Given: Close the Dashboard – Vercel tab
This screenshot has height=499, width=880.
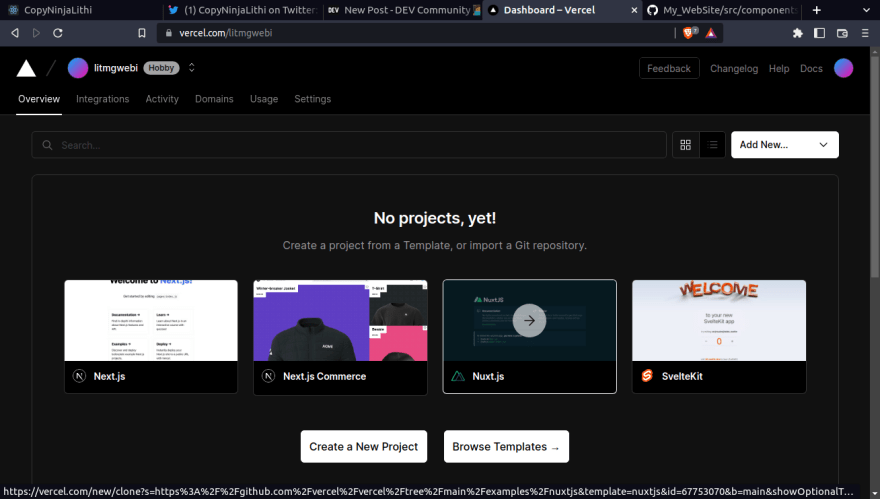Looking at the screenshot, I should [634, 10].
